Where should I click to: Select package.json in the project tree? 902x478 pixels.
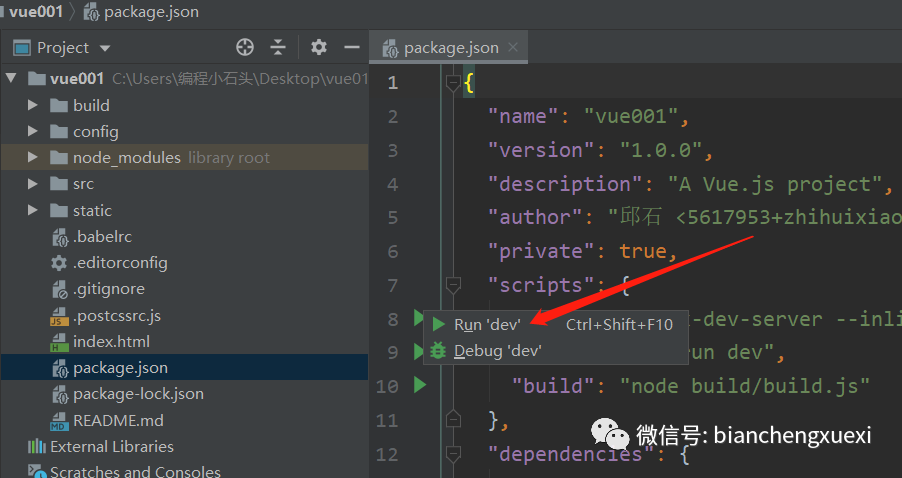tap(120, 368)
